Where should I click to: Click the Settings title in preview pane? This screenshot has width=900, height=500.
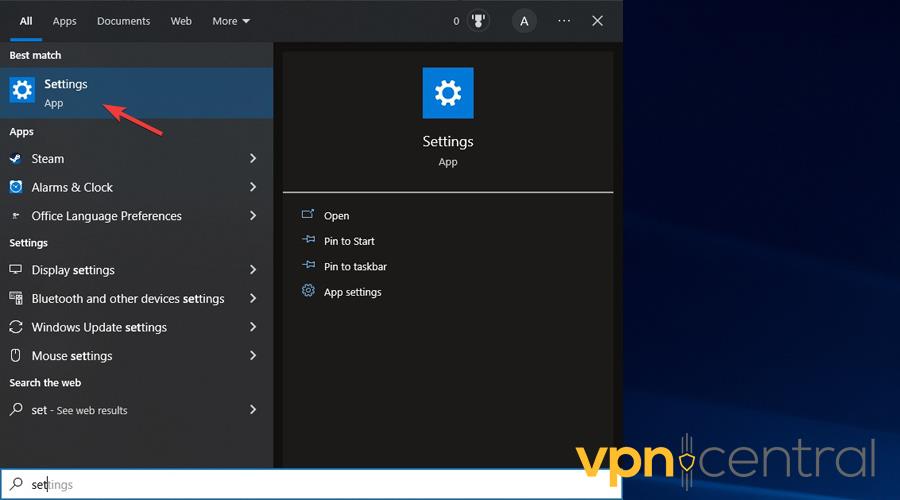tap(448, 141)
